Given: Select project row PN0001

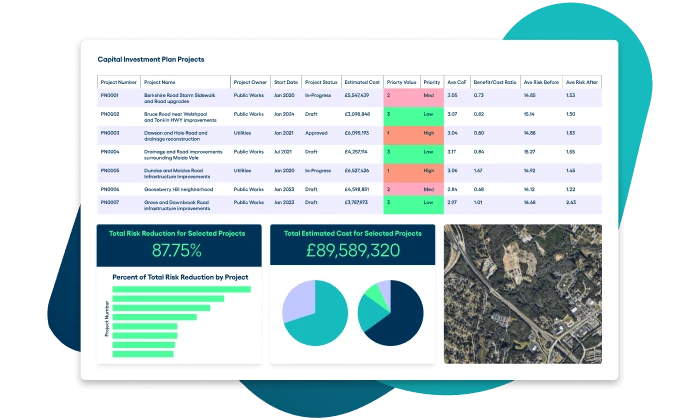Looking at the screenshot, I should (x=349, y=98).
